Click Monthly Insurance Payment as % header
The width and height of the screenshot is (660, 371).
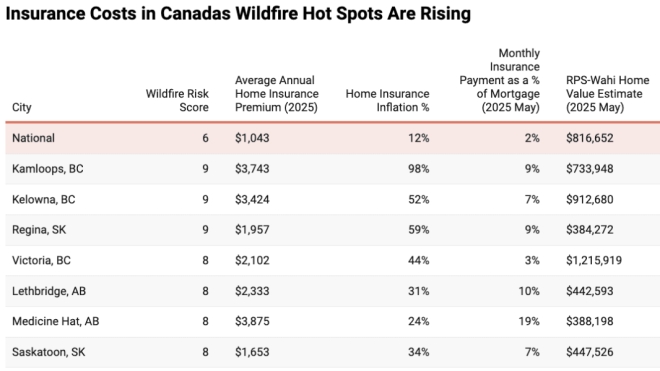499,80
